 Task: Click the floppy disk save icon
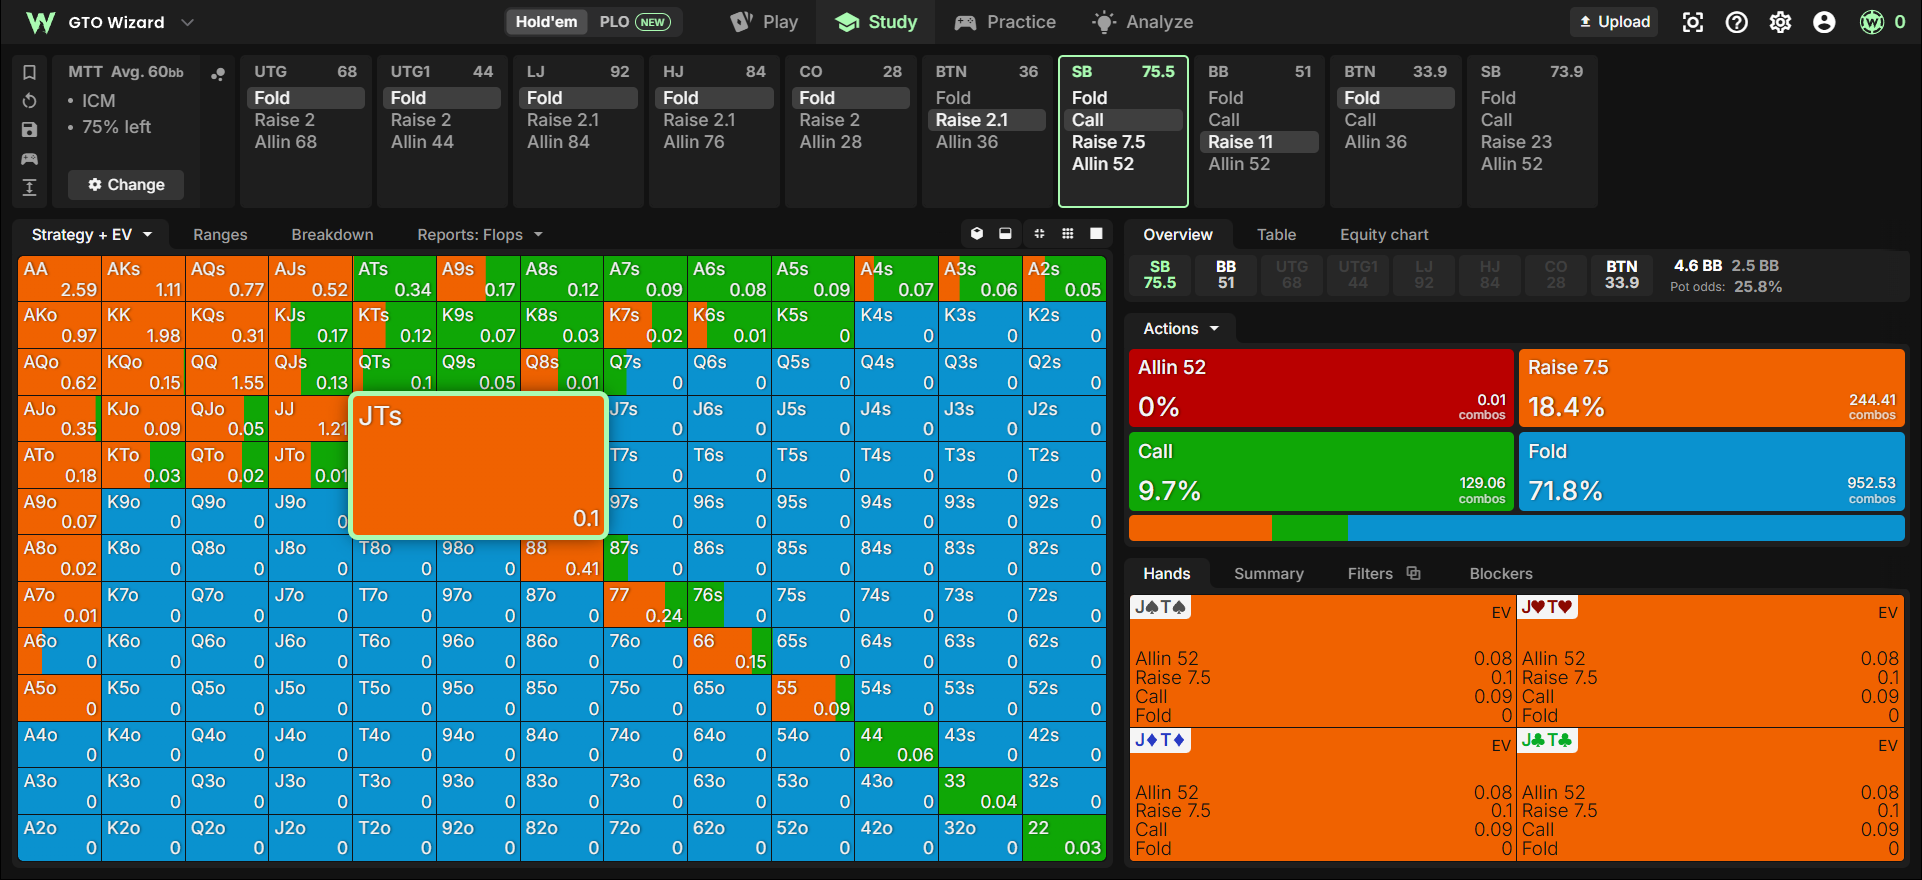(x=29, y=130)
